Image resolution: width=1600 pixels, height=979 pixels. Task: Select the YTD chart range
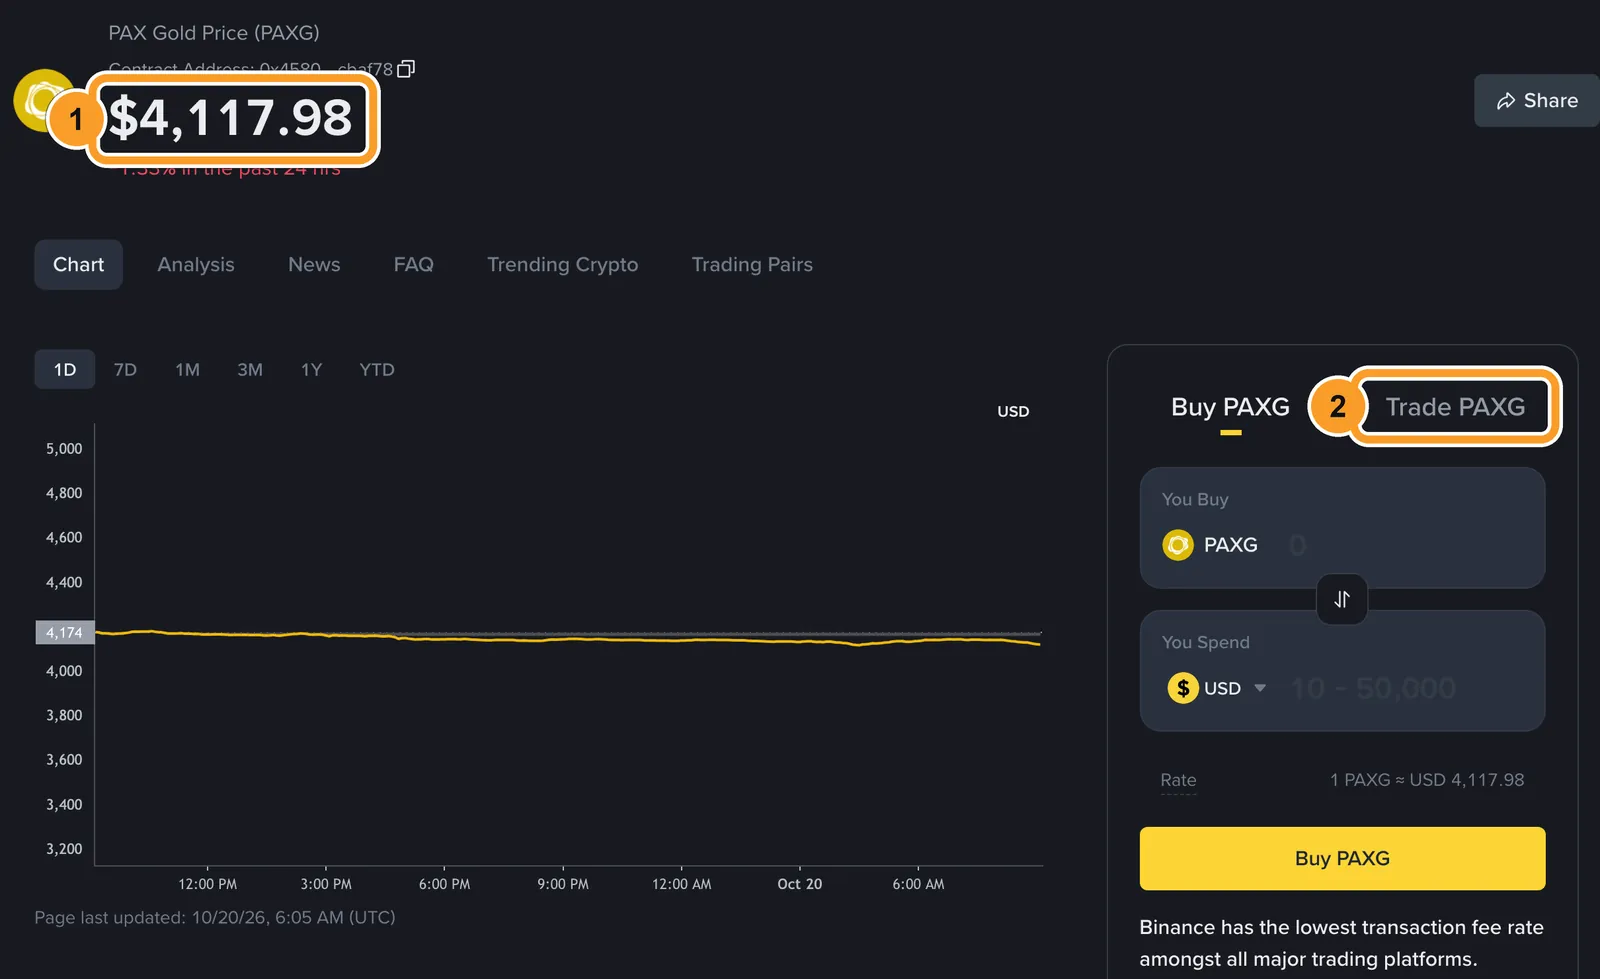pos(377,370)
